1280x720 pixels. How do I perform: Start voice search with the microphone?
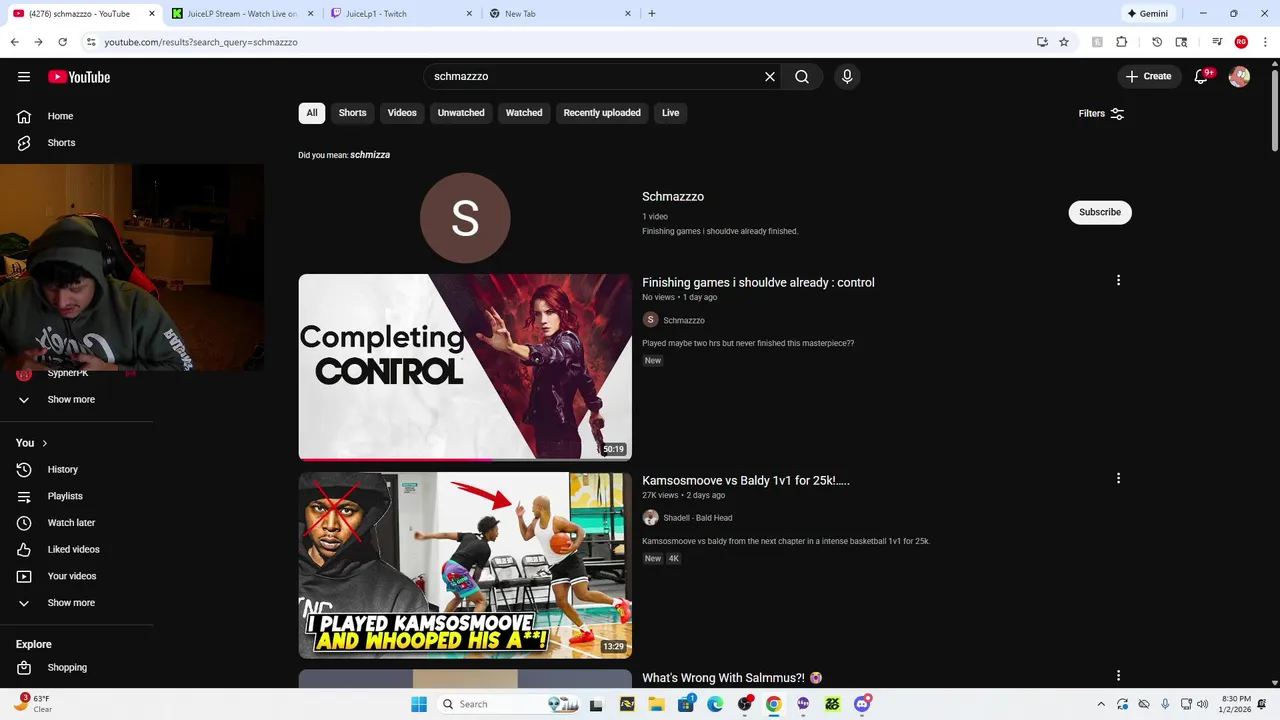(x=847, y=77)
